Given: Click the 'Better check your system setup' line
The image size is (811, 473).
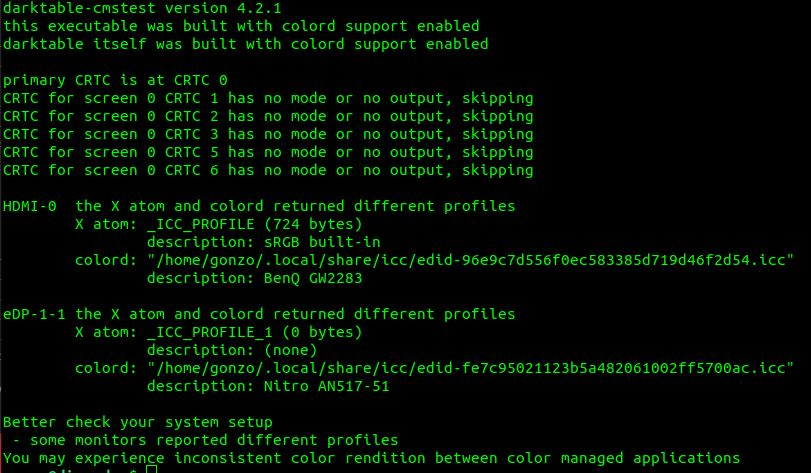Looking at the screenshot, I should pyautogui.click(x=137, y=423).
